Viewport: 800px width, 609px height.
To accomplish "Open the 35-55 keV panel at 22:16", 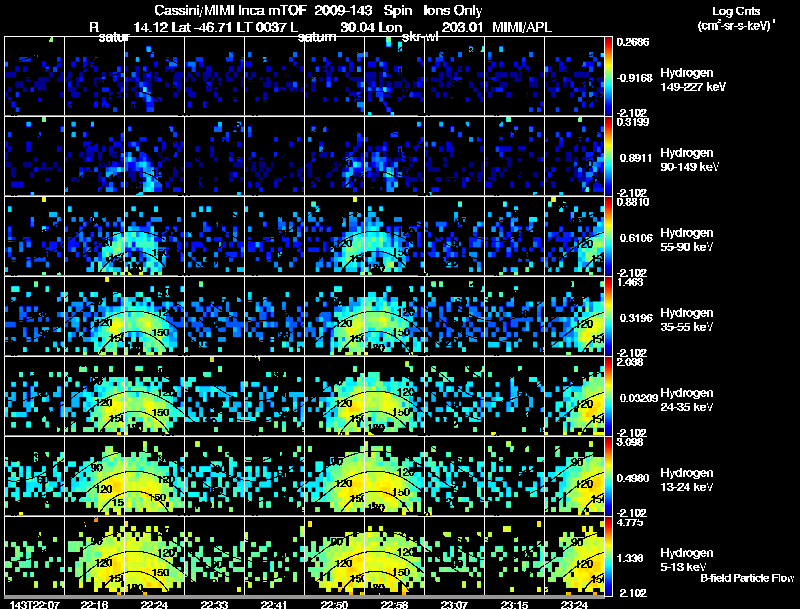I will pos(94,316).
